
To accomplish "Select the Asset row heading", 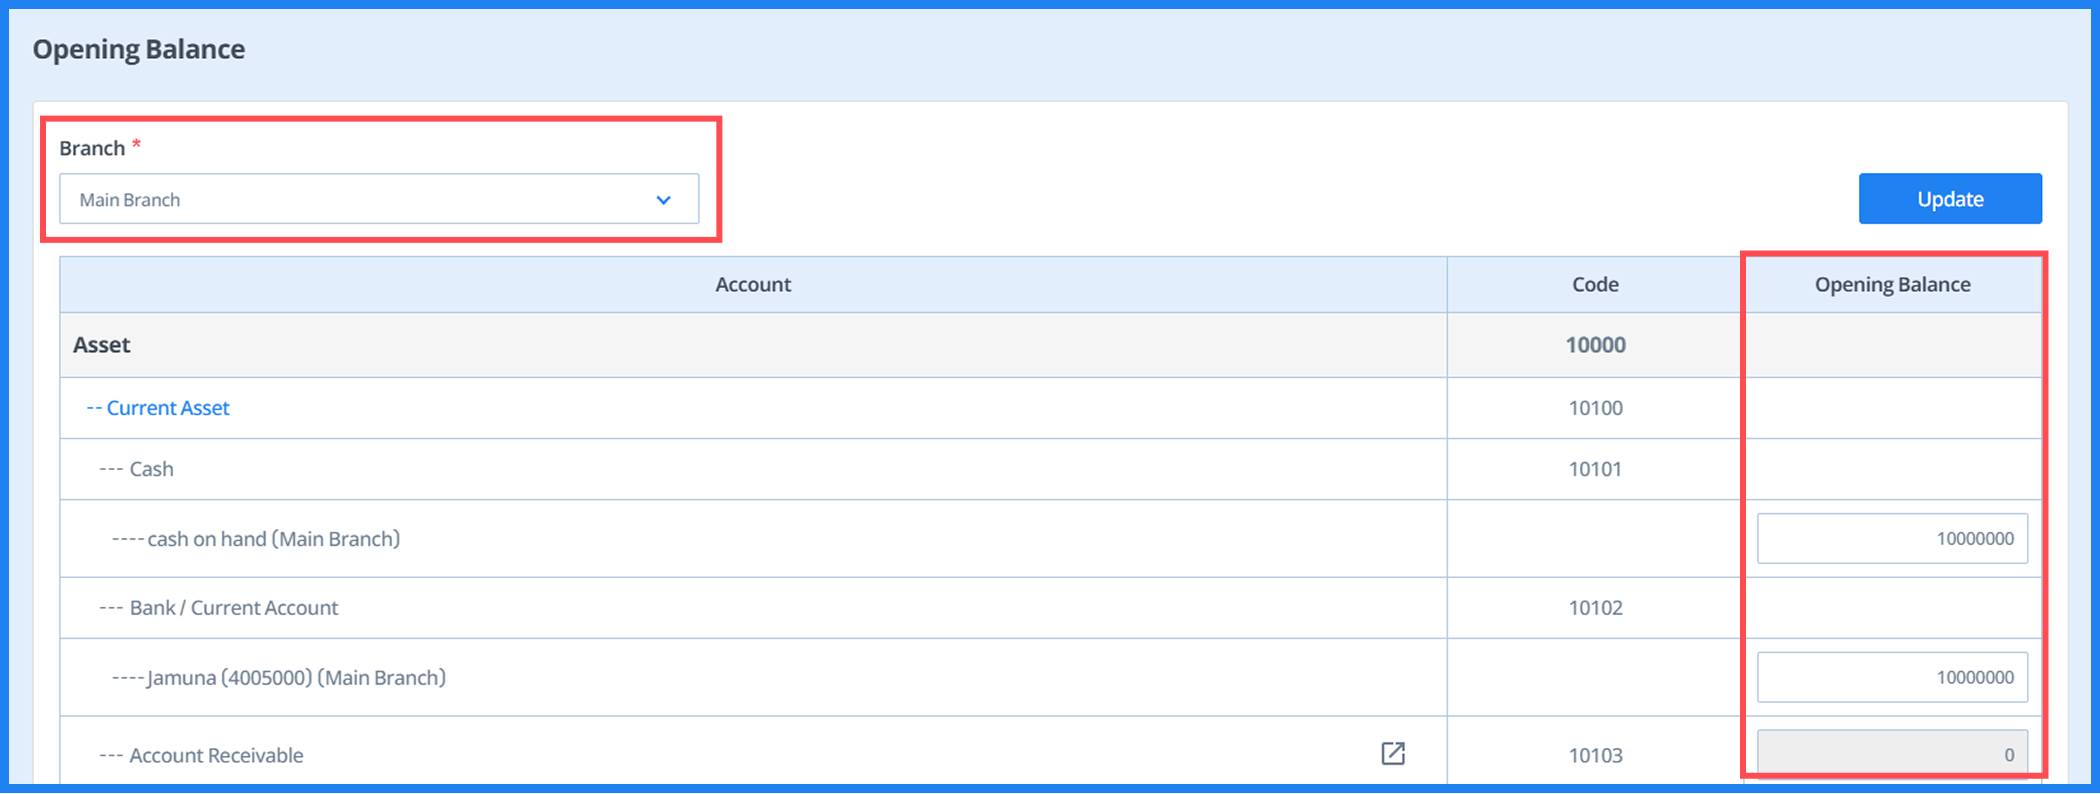I will point(102,345).
